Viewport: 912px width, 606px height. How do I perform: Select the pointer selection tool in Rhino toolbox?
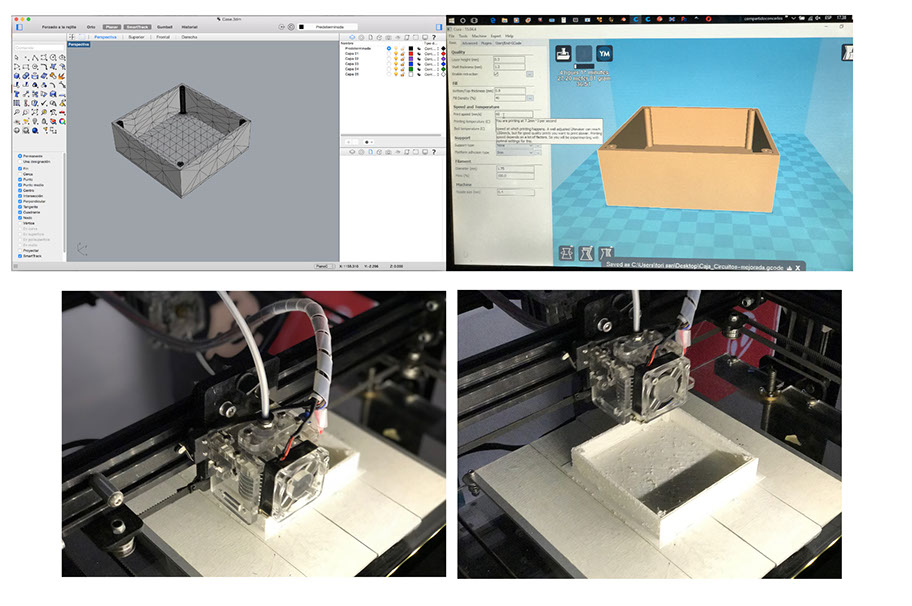pos(16,58)
